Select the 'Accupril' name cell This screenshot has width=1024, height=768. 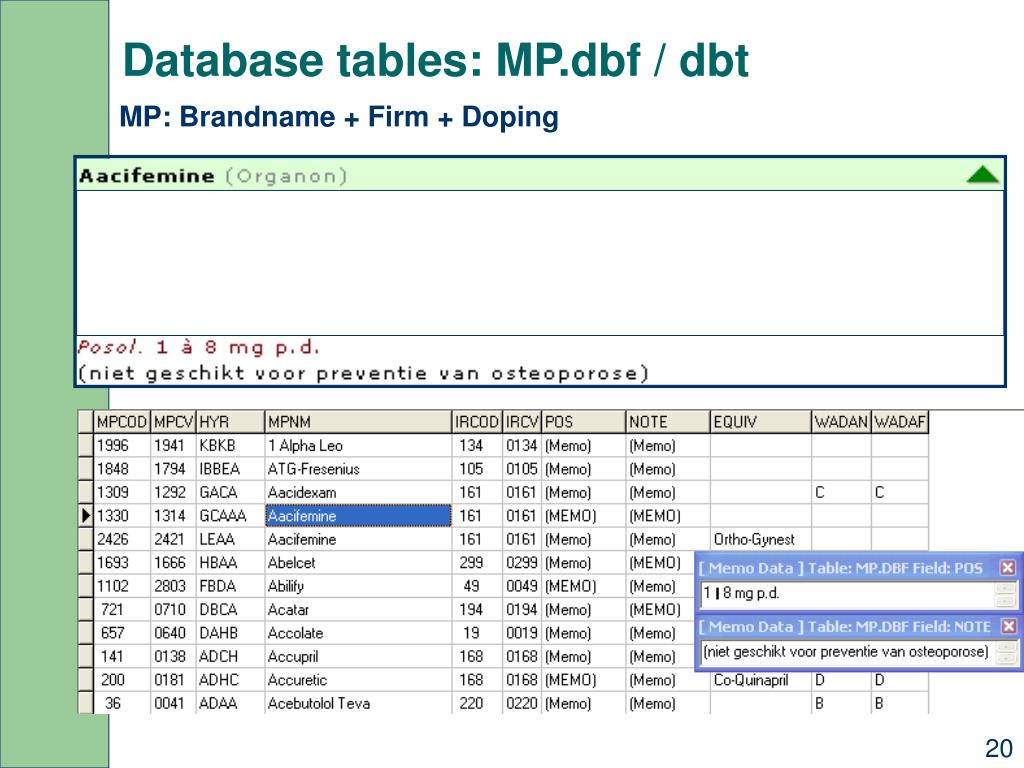coord(359,656)
